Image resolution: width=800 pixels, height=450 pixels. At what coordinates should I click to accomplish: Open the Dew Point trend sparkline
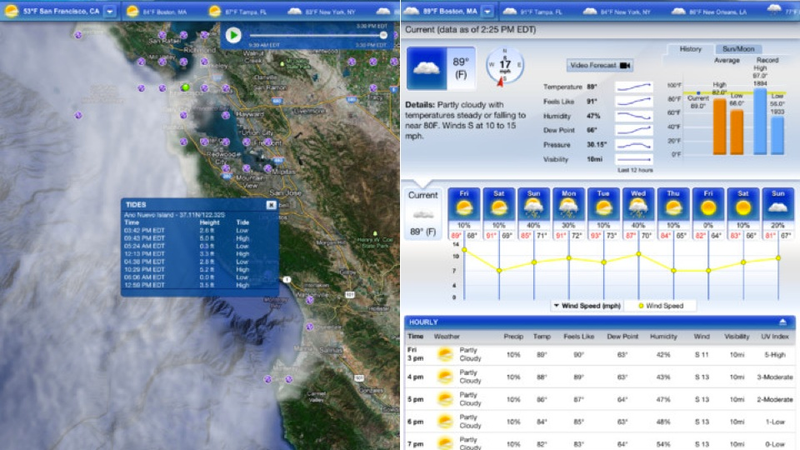(634, 130)
